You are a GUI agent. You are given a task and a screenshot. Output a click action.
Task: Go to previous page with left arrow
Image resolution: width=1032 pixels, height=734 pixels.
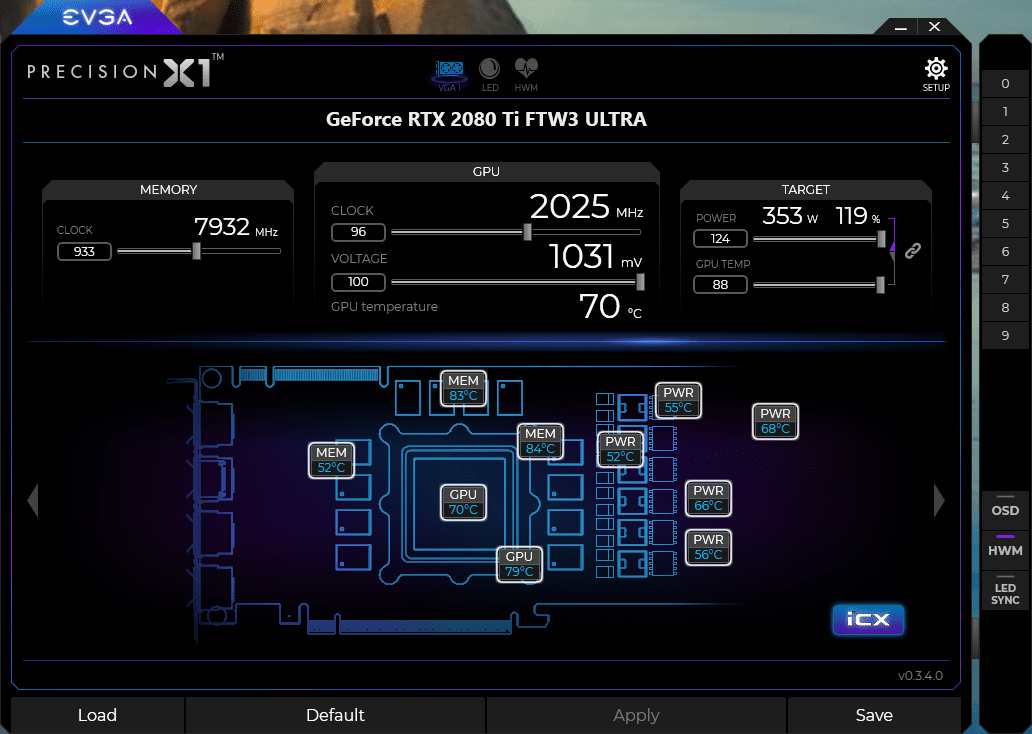(x=33, y=501)
